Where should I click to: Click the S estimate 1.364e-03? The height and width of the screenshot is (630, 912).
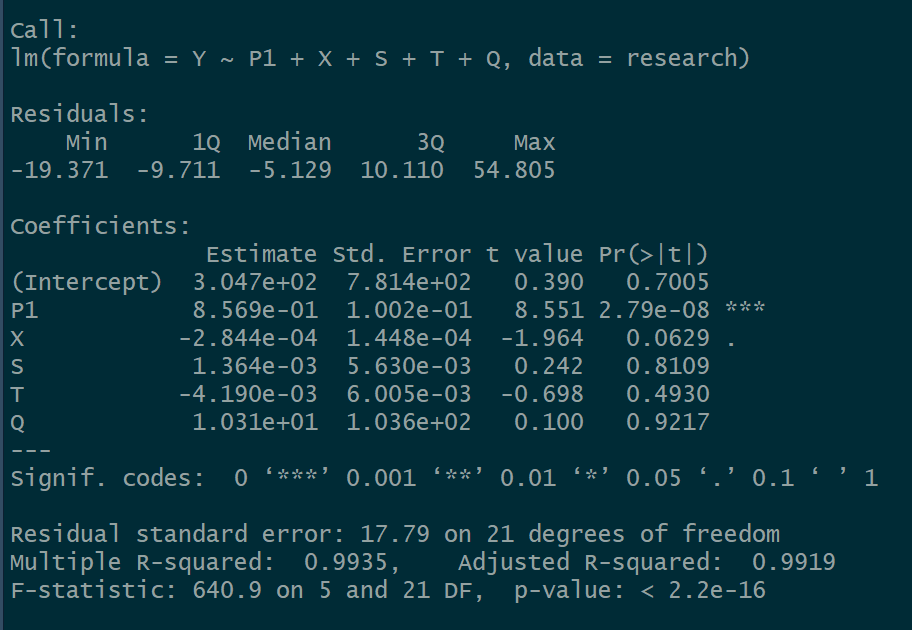tap(255, 366)
